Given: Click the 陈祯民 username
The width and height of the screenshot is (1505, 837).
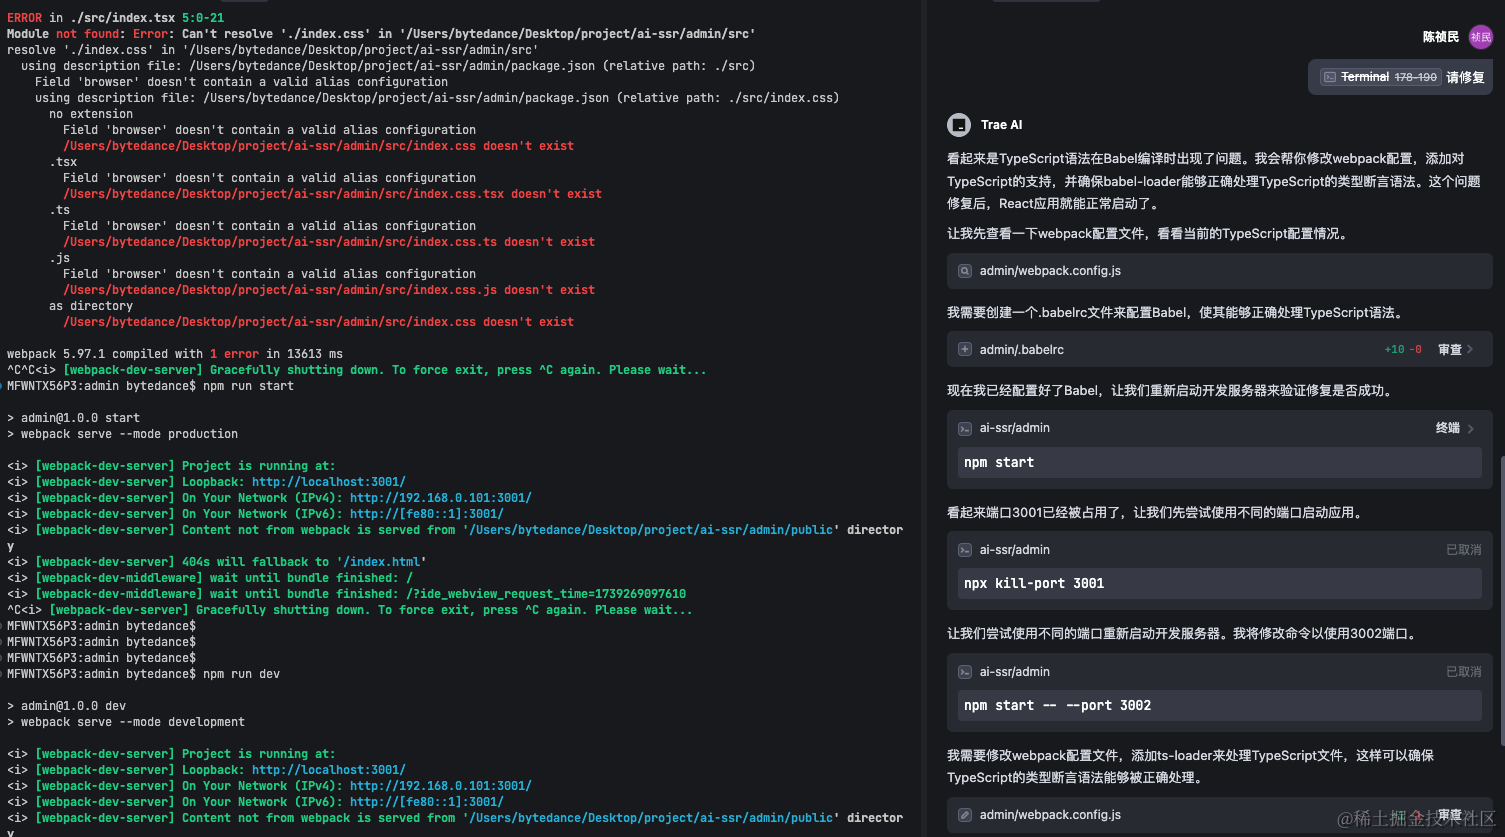Looking at the screenshot, I should tap(1441, 37).
